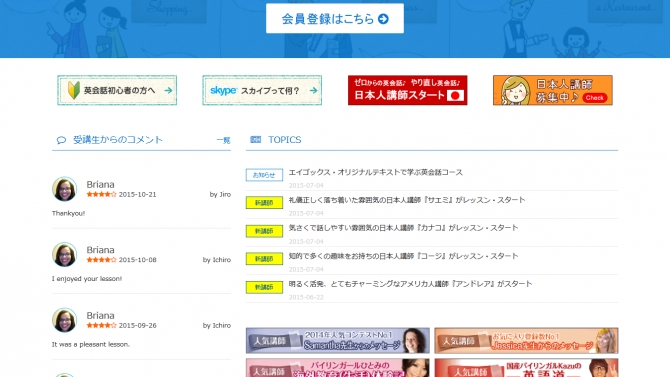
Task: Open the バイリンガールひとみ banner
Action: coord(338,368)
